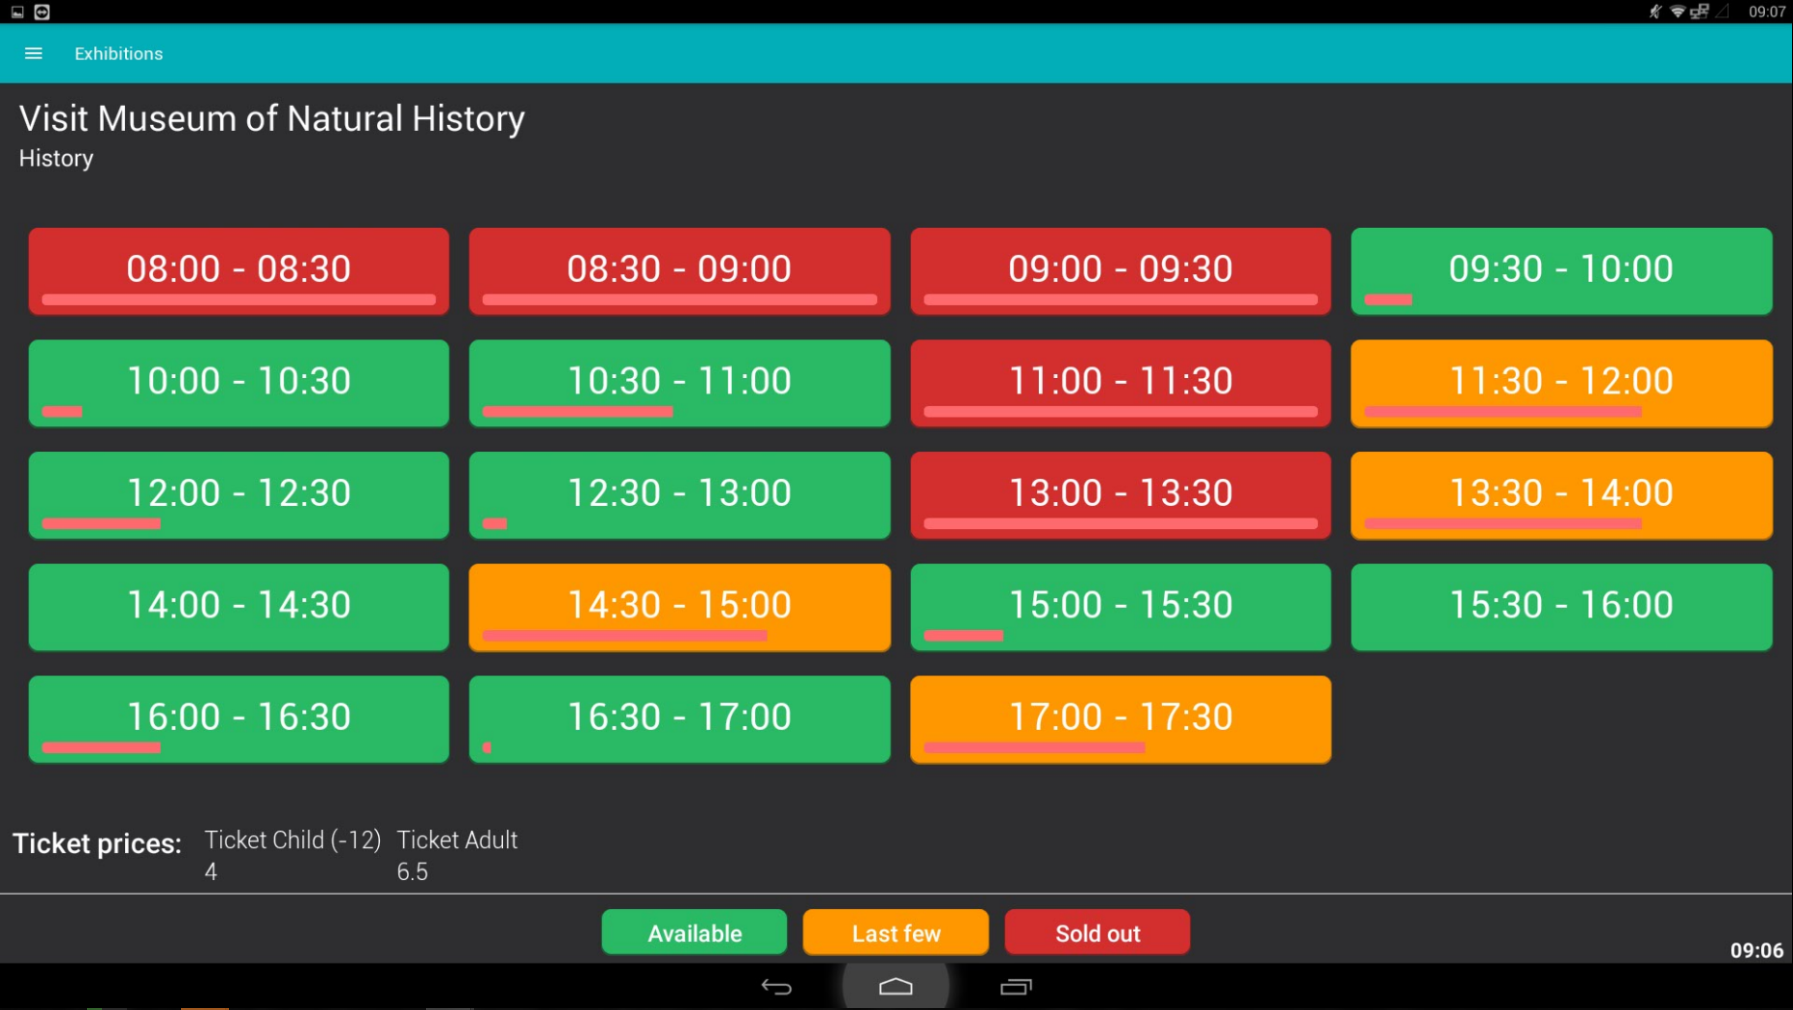
Task: Open the hamburger navigation menu
Action: (x=33, y=54)
